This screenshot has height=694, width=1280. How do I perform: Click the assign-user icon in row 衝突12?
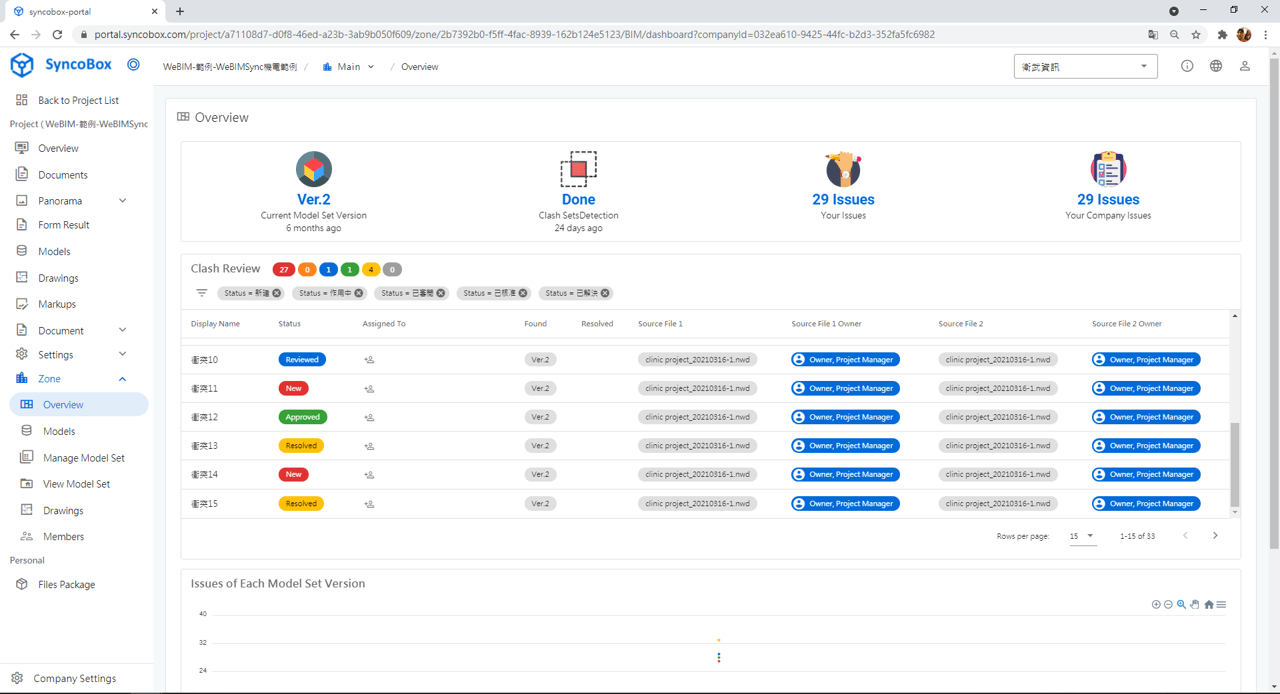(x=369, y=418)
